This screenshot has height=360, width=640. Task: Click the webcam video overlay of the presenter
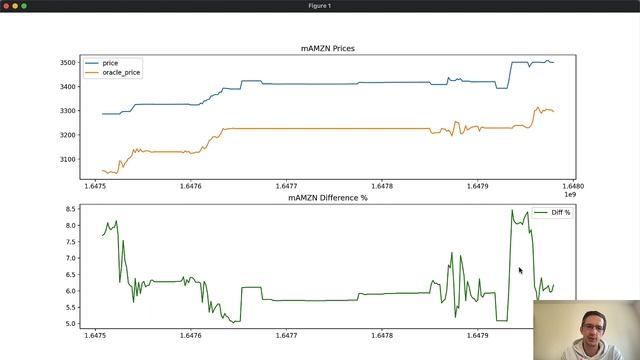tap(587, 330)
